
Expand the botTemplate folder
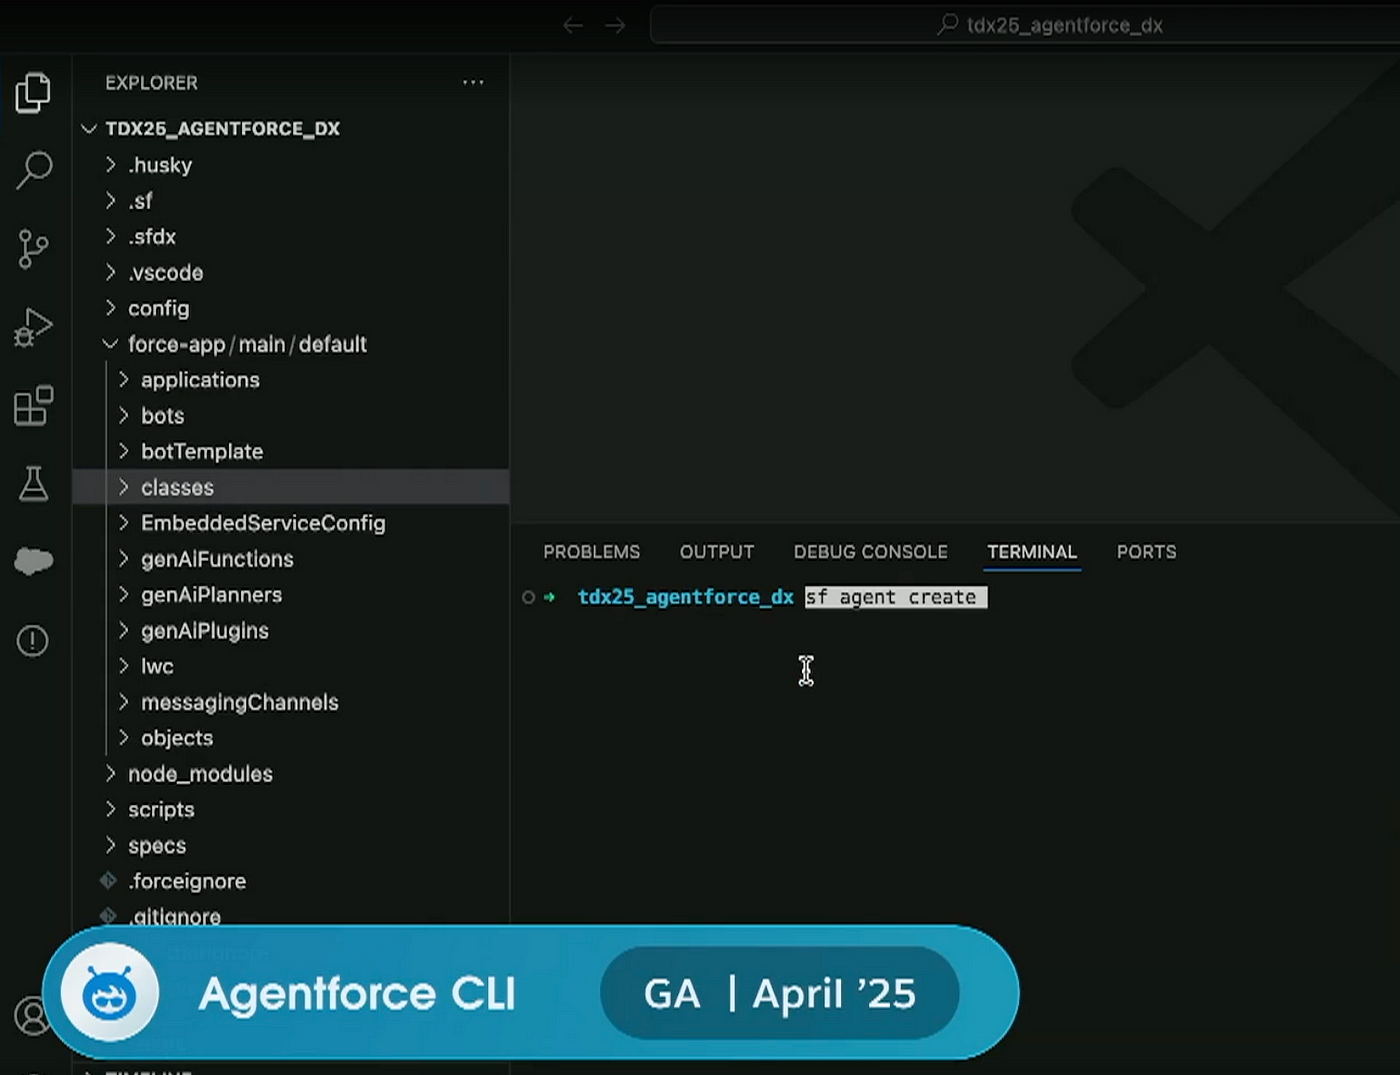pos(124,452)
